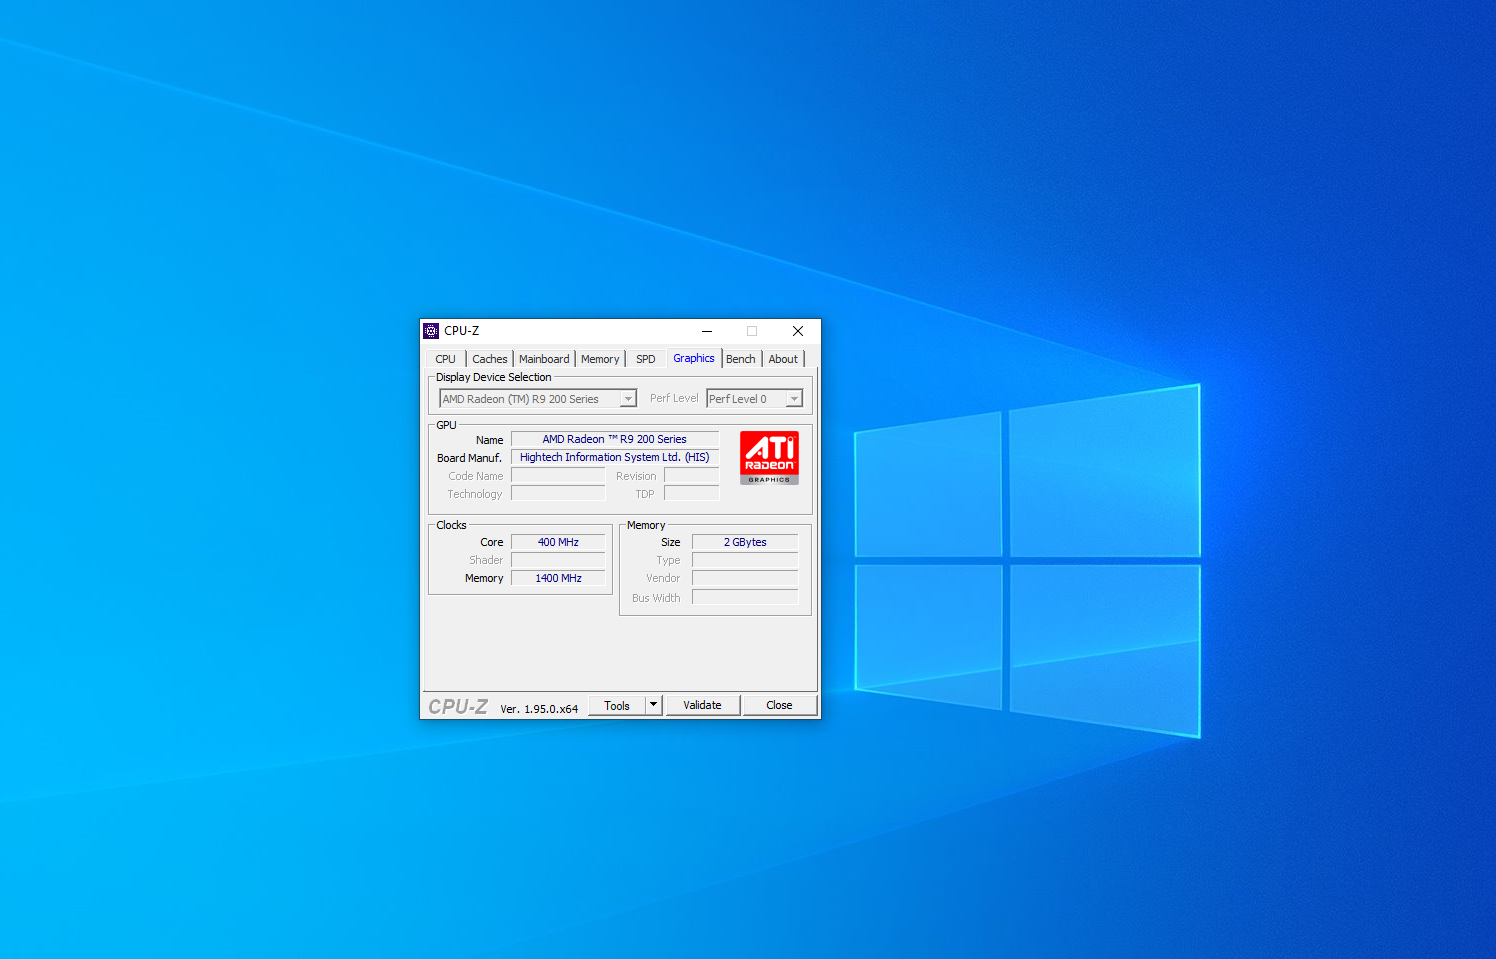
Task: Click the empty memory Vendor field
Action: pos(745,578)
